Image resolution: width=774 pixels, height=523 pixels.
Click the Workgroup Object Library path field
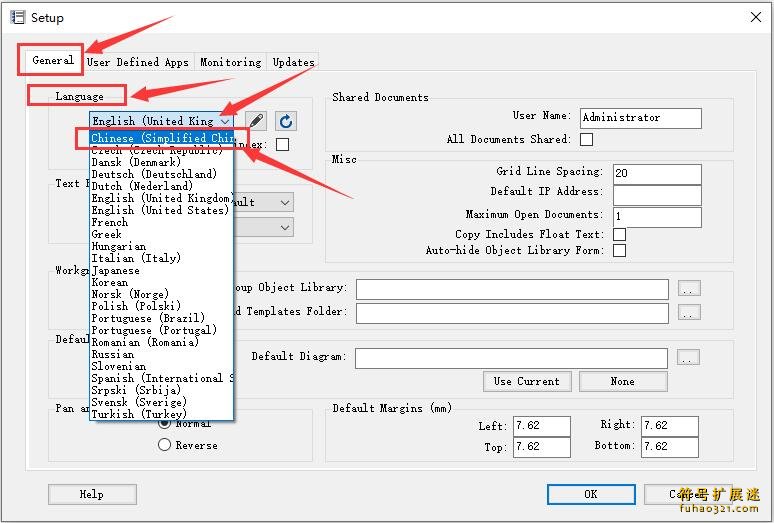[512, 289]
